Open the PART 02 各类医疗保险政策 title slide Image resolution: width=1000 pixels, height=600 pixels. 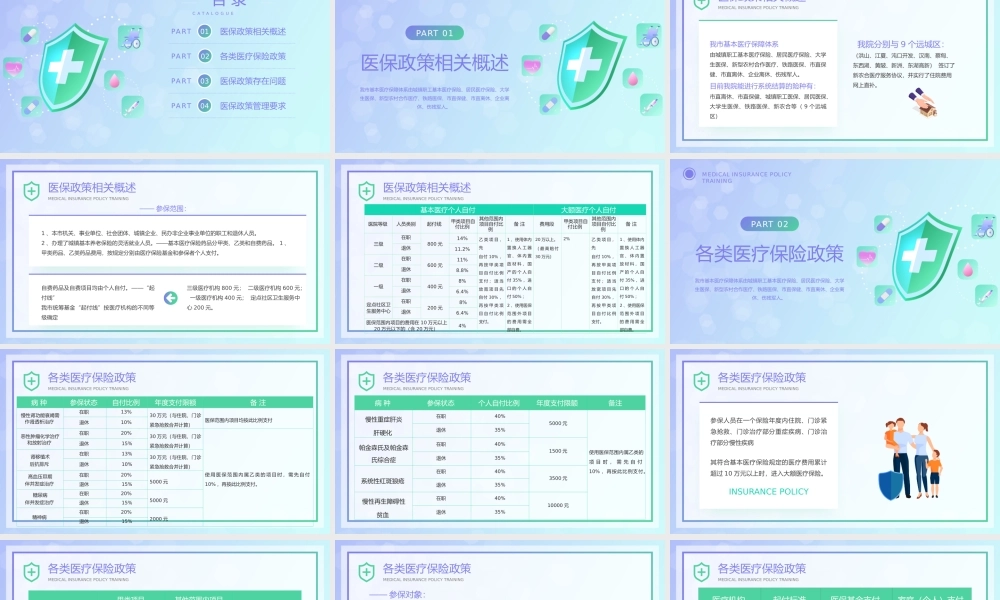pos(835,251)
